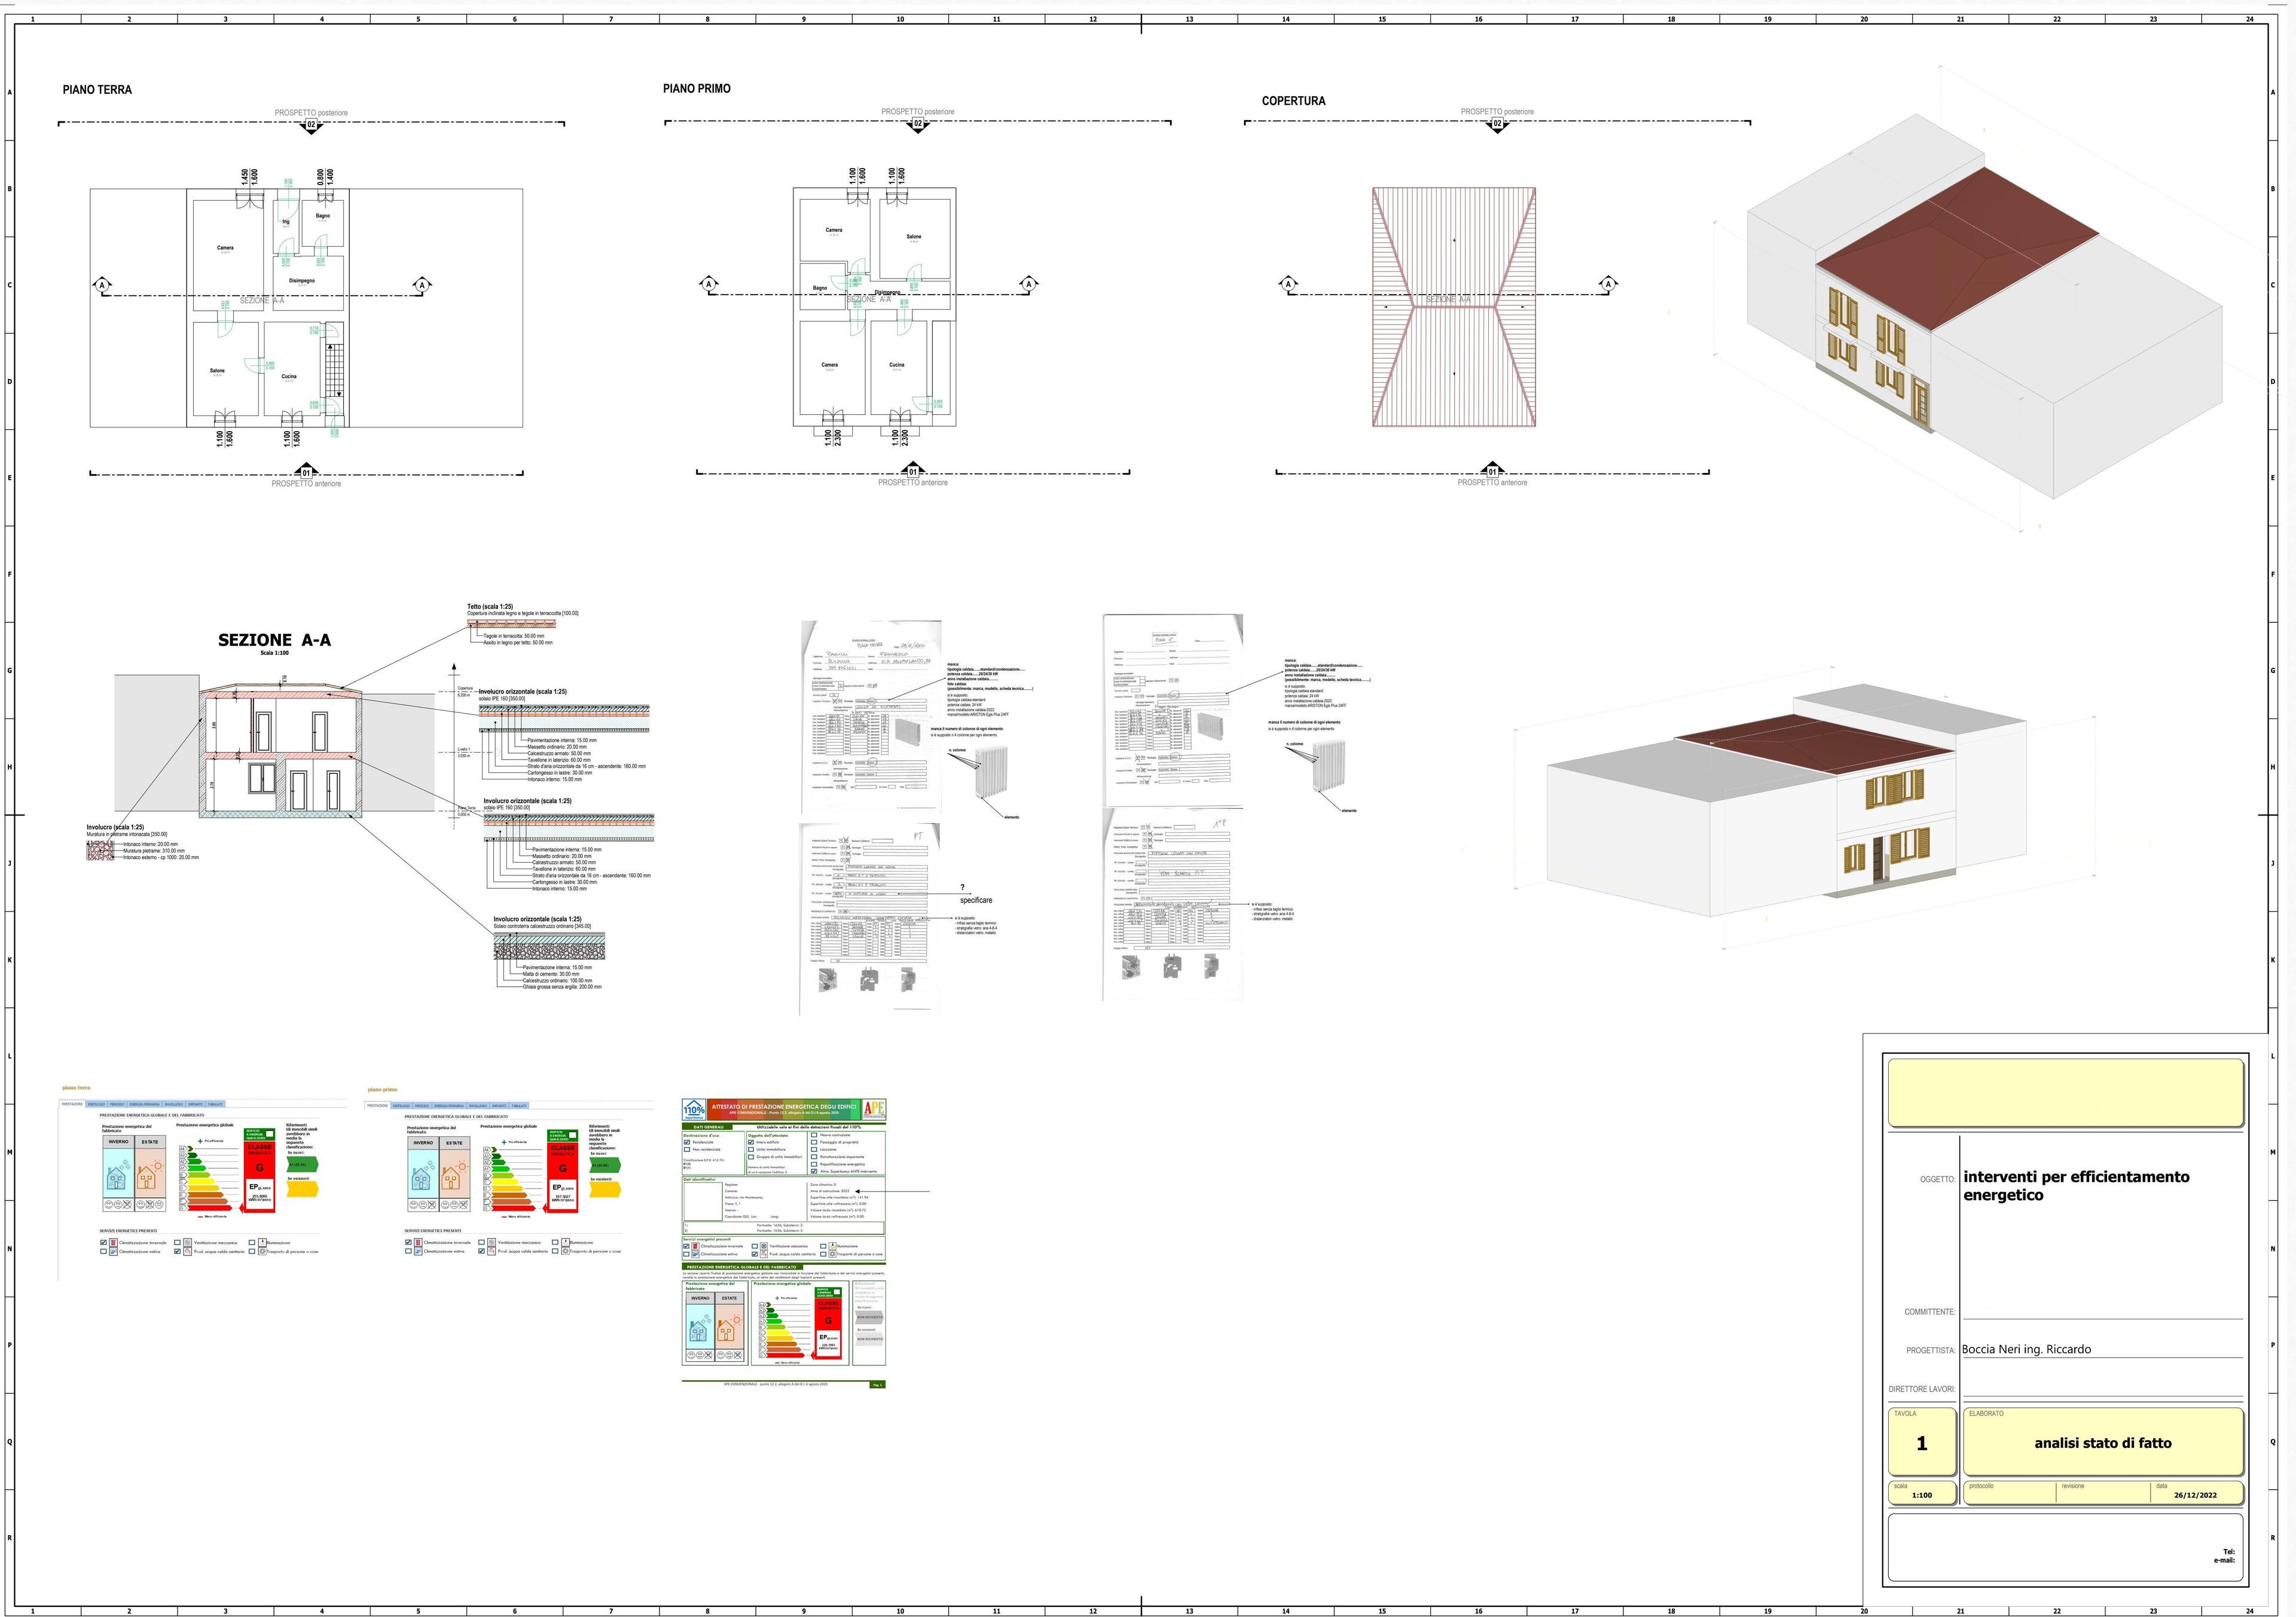Open the INVOLUCRO tab in piano primo panel

pyautogui.click(x=478, y=1106)
